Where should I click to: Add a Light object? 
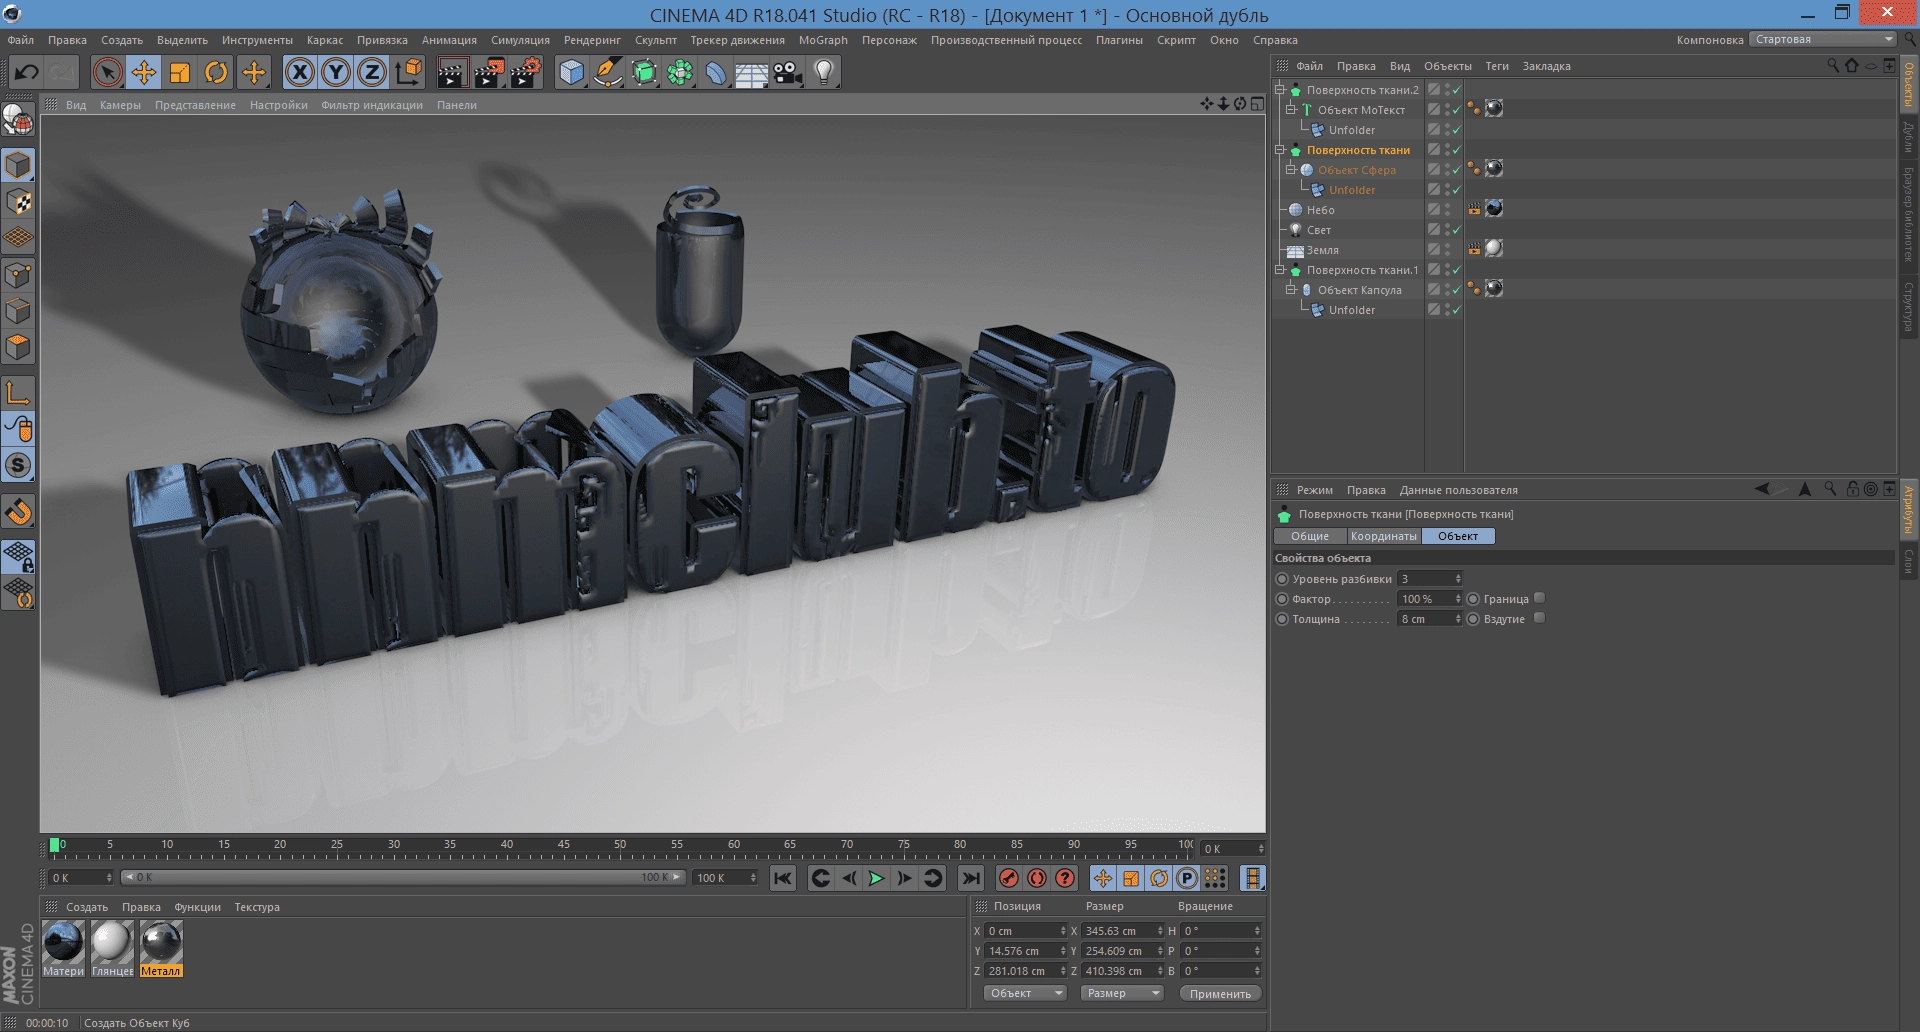(824, 72)
